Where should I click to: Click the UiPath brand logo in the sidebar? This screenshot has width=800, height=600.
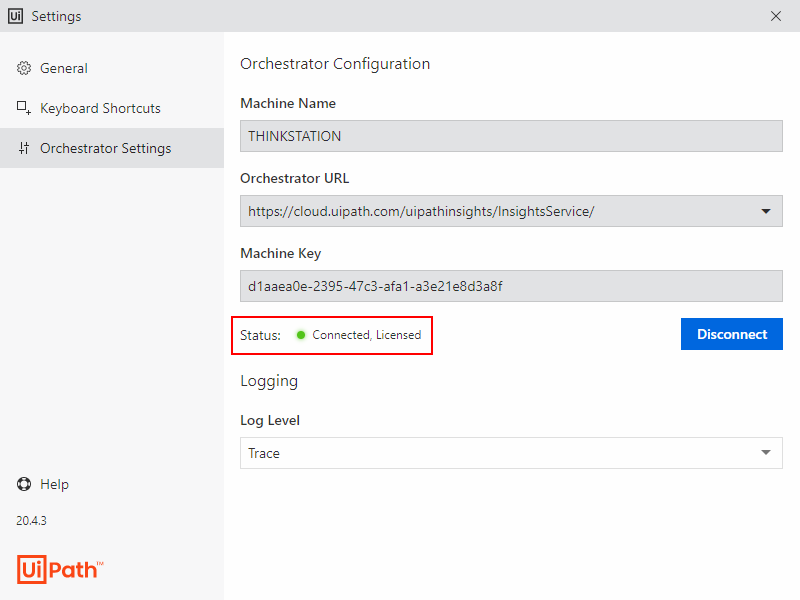point(60,569)
